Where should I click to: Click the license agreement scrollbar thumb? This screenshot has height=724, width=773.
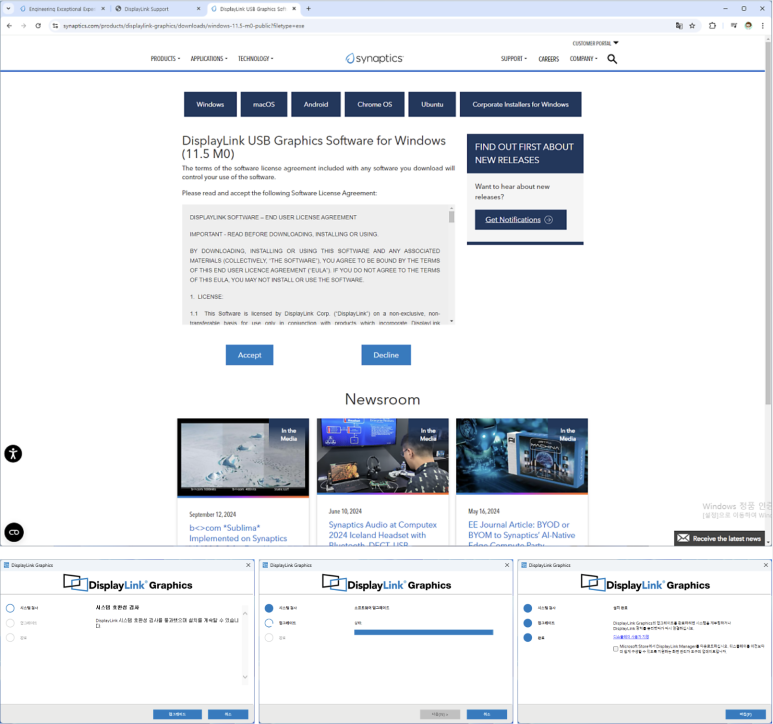click(x=452, y=216)
